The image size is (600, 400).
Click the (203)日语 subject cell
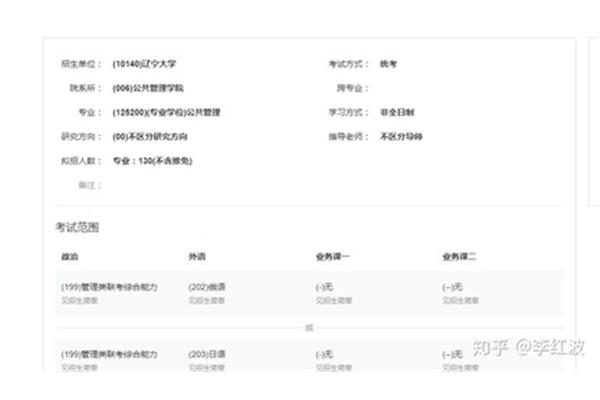(x=207, y=354)
